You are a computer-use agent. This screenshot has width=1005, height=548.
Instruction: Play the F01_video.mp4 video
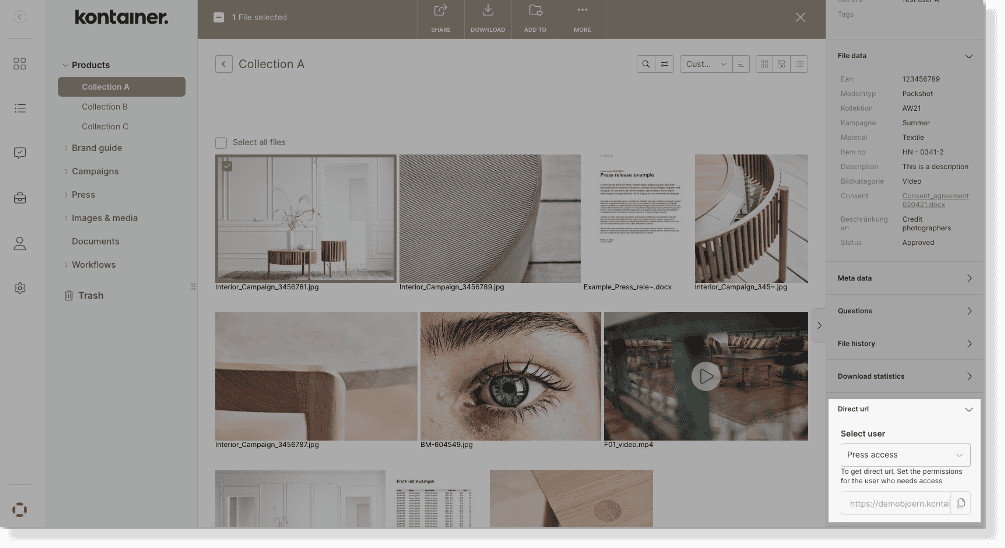coord(706,376)
